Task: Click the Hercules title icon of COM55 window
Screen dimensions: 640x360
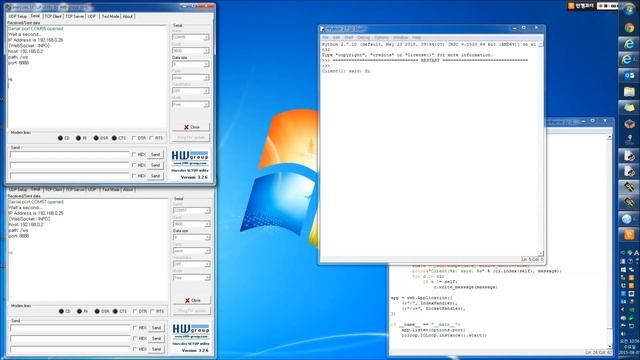Action: (9, 7)
